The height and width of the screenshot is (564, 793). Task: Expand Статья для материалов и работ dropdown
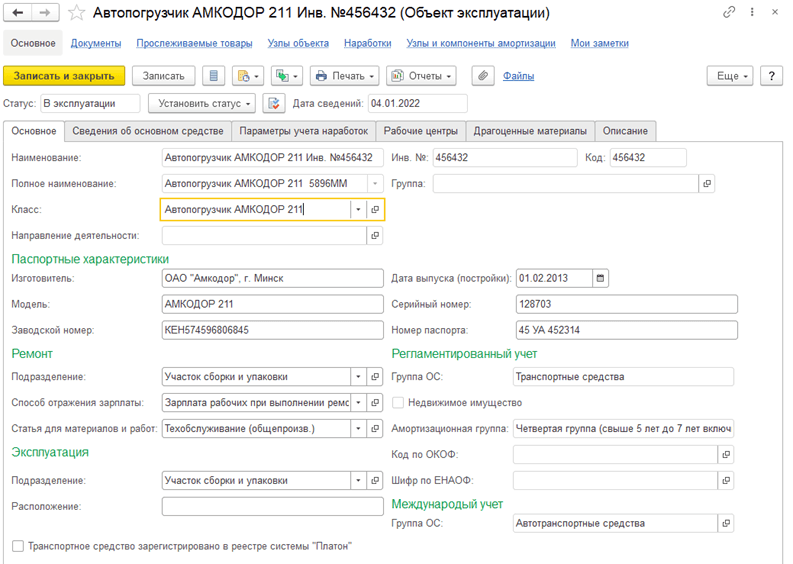(358, 428)
